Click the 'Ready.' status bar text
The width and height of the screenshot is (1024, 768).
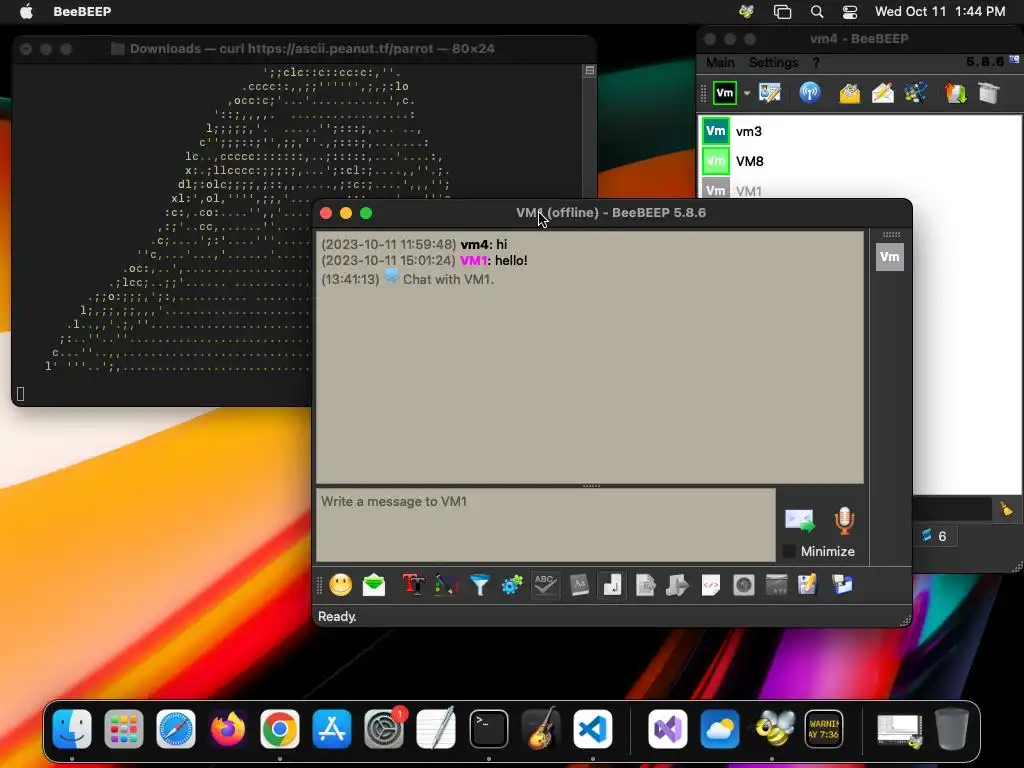point(337,616)
